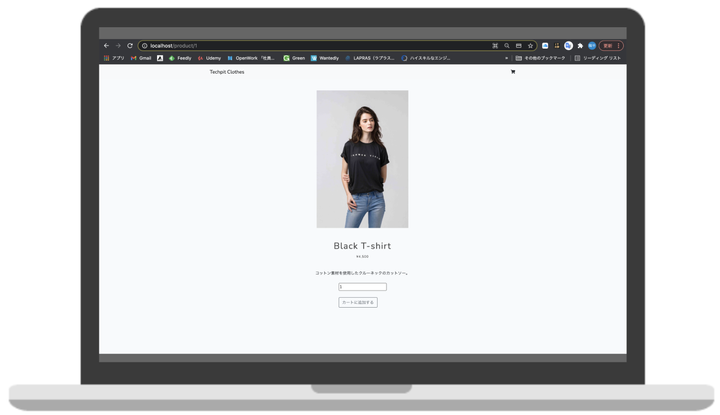The image size is (720, 415).
Task: Click the browser forward arrow
Action: point(118,46)
